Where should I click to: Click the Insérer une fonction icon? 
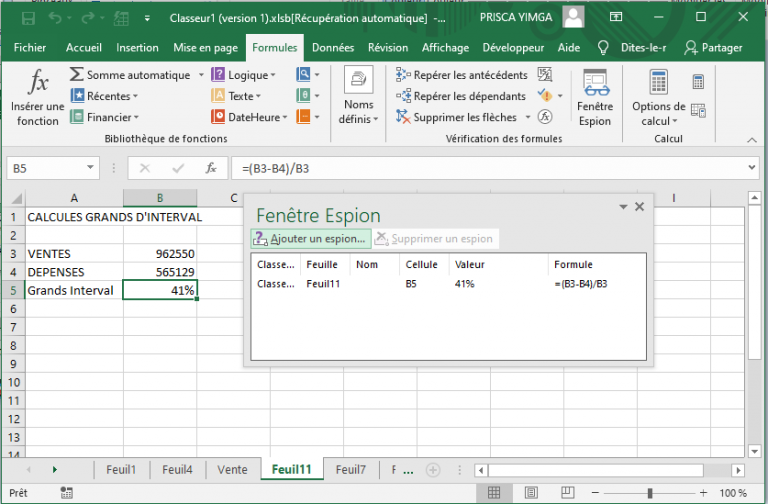click(38, 84)
